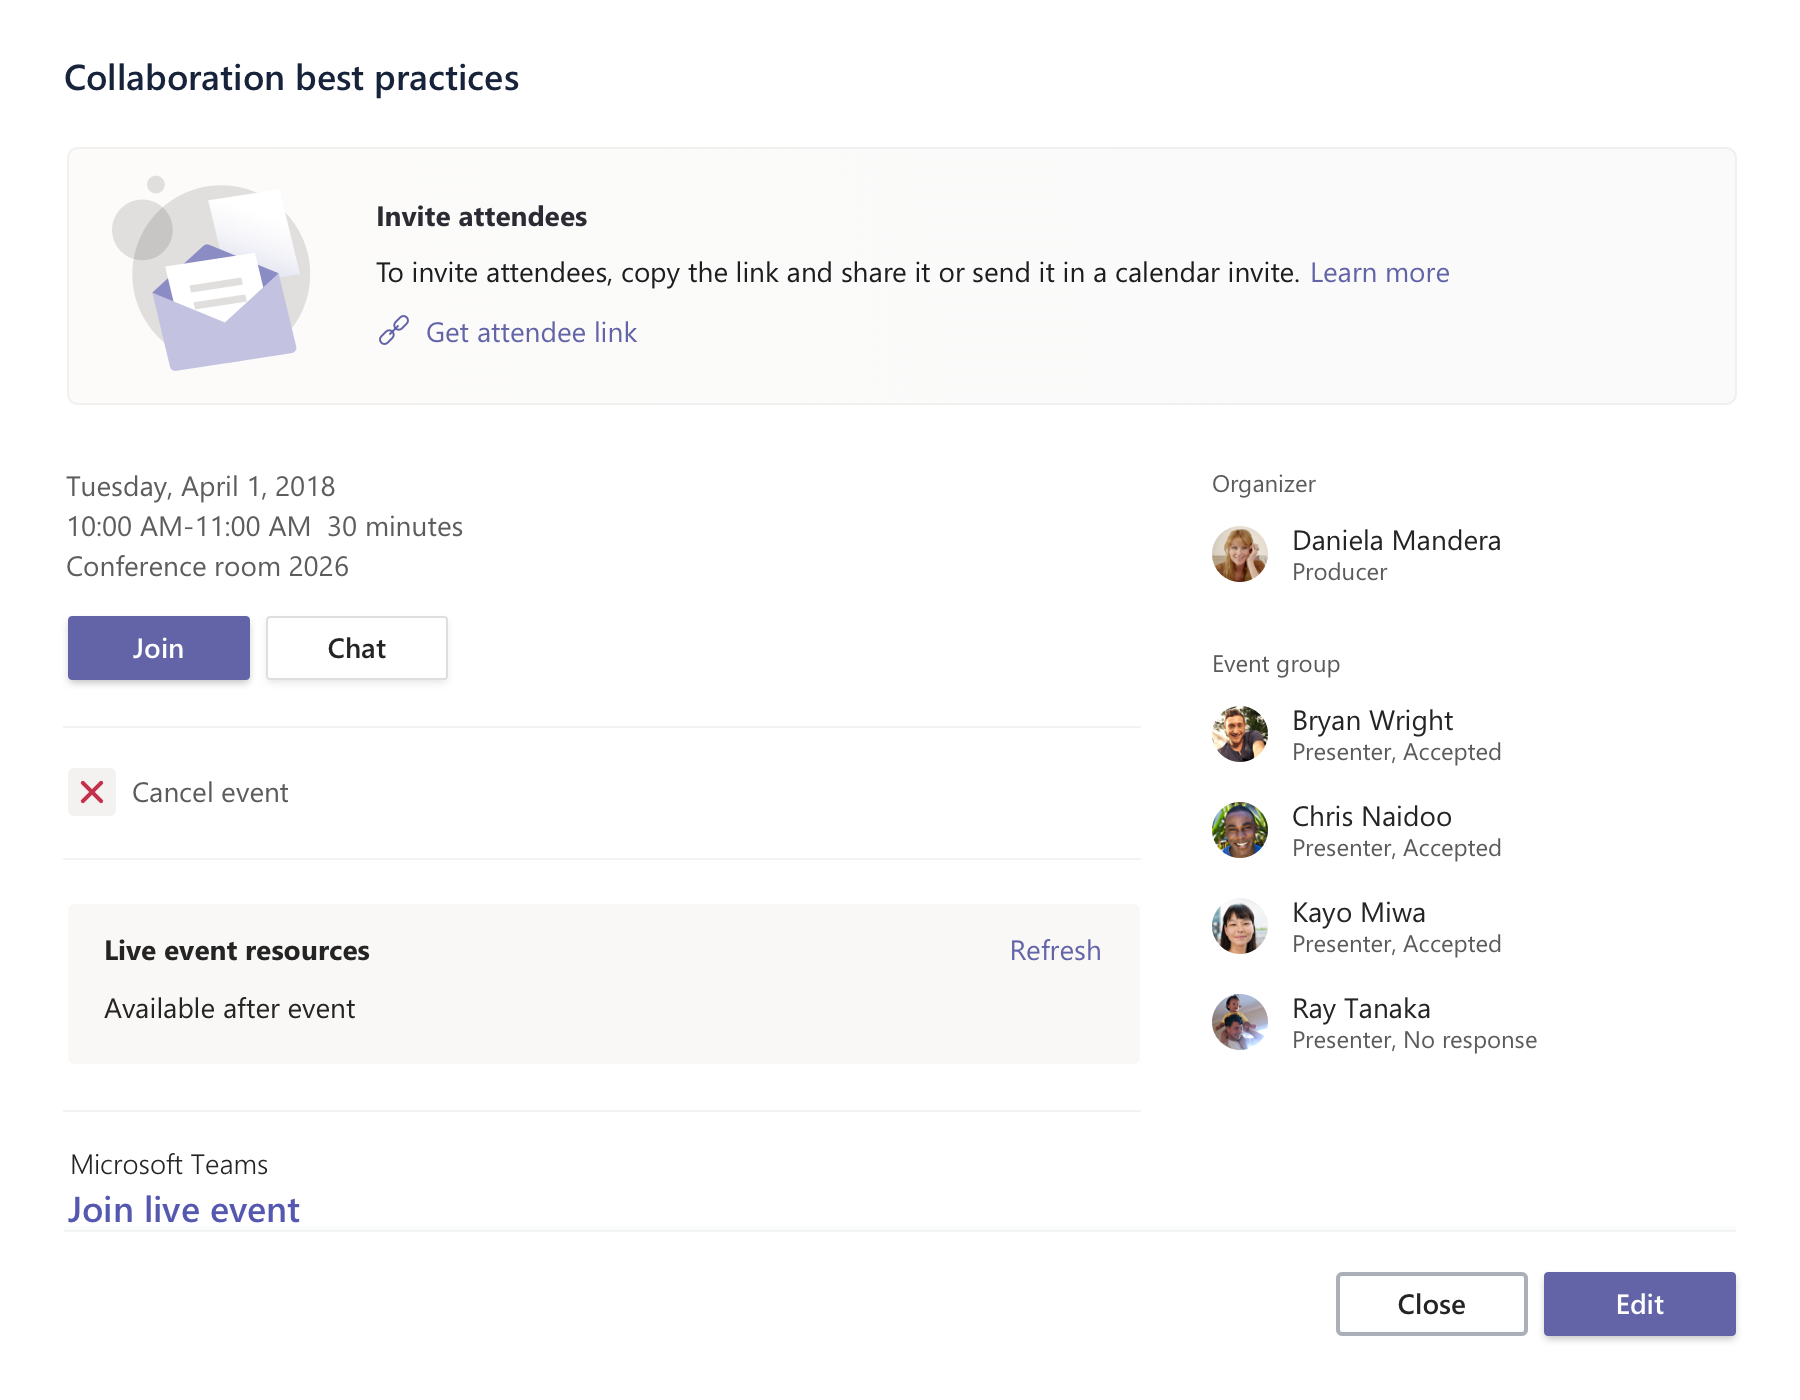Click the red X cancel icon
Screen dimensions: 1800x1400
click(92, 793)
